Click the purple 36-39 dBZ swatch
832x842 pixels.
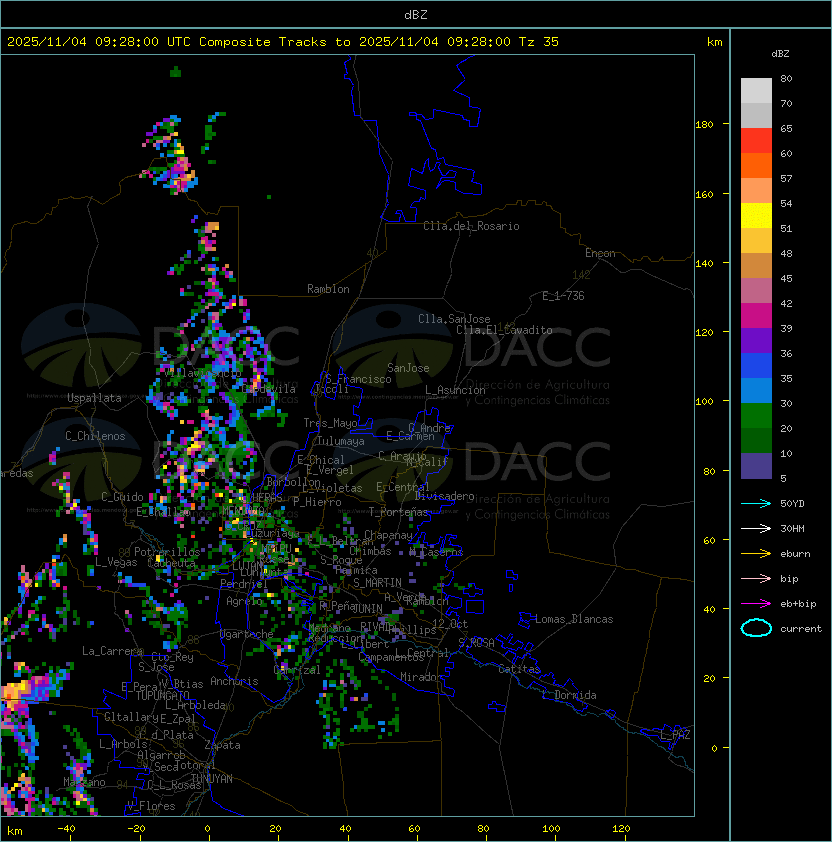point(756,341)
